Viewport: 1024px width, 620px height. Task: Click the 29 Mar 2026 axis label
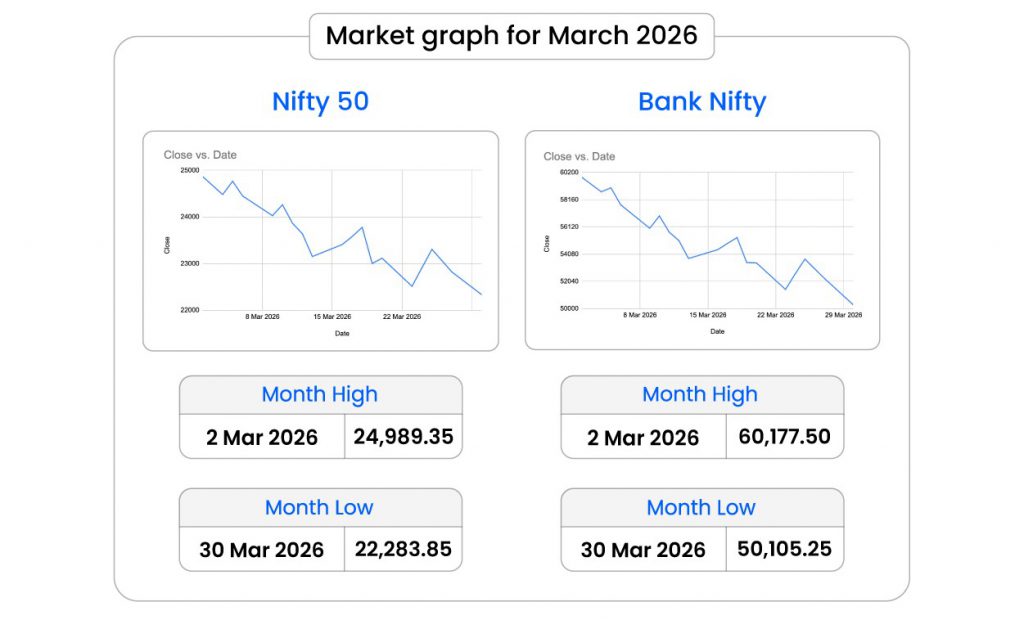tap(842, 315)
